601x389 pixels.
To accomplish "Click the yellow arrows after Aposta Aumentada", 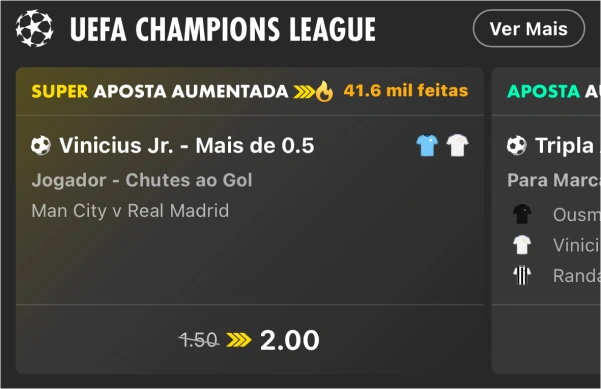I will pyautogui.click(x=304, y=92).
